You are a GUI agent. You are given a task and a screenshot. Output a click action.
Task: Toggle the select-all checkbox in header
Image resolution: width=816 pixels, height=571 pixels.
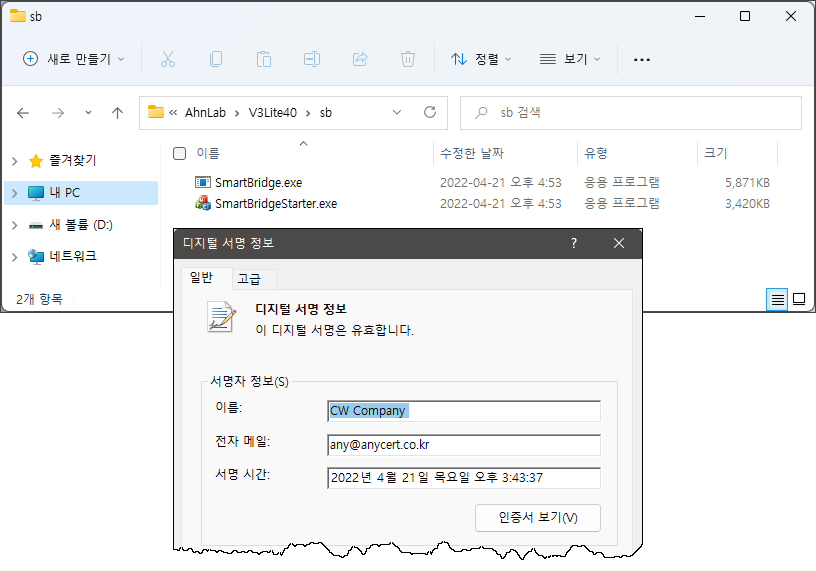[x=180, y=154]
